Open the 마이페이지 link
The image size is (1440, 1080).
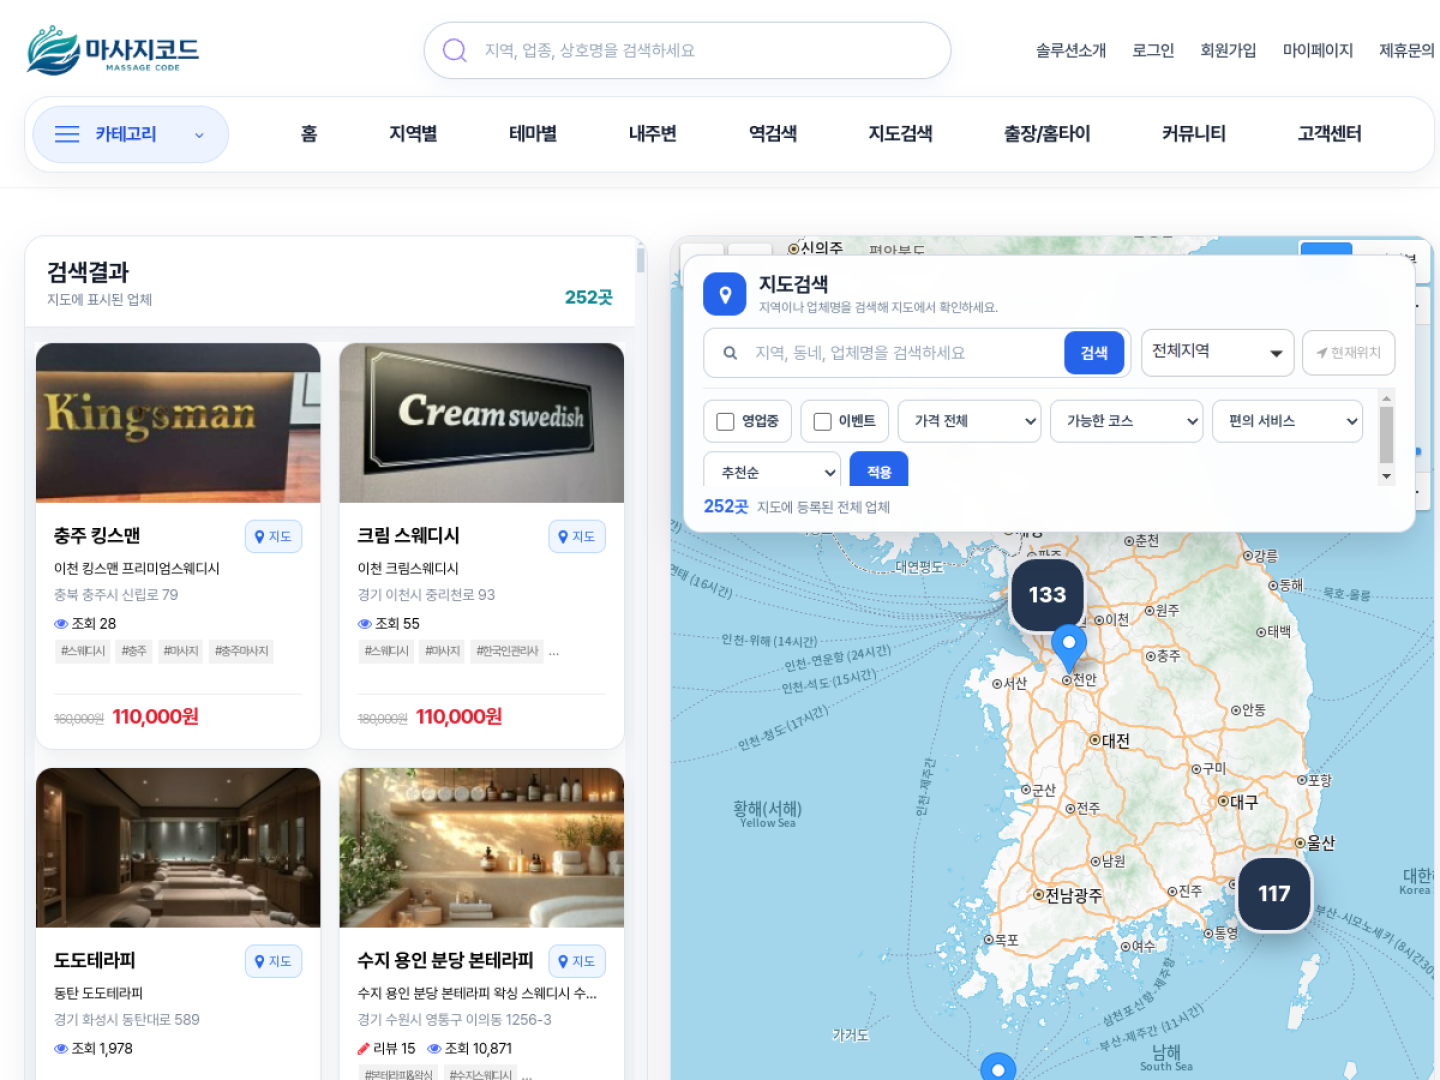[x=1318, y=50]
